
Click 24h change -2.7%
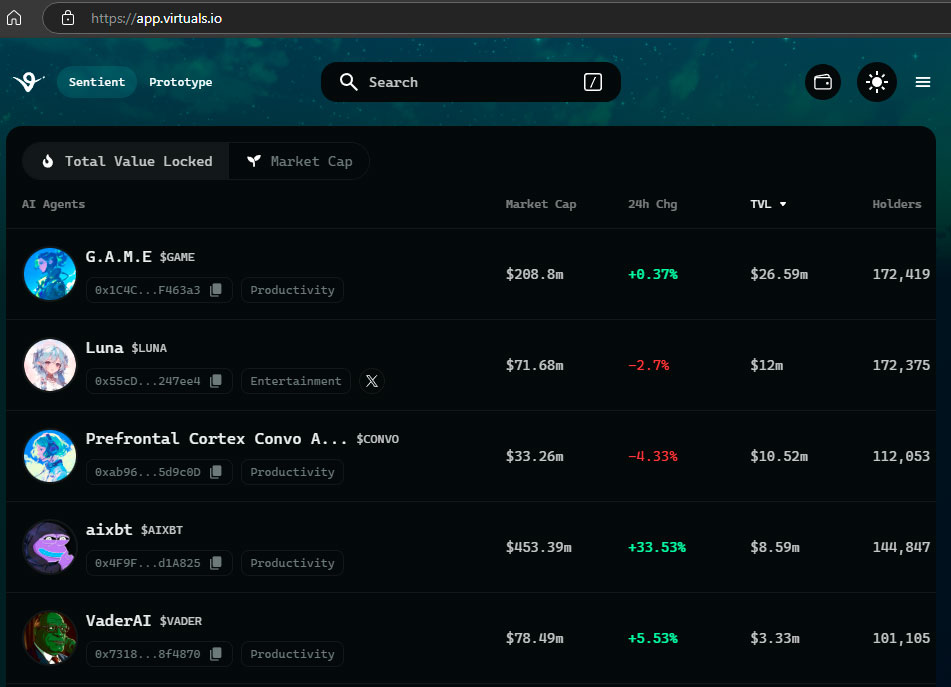tap(648, 365)
